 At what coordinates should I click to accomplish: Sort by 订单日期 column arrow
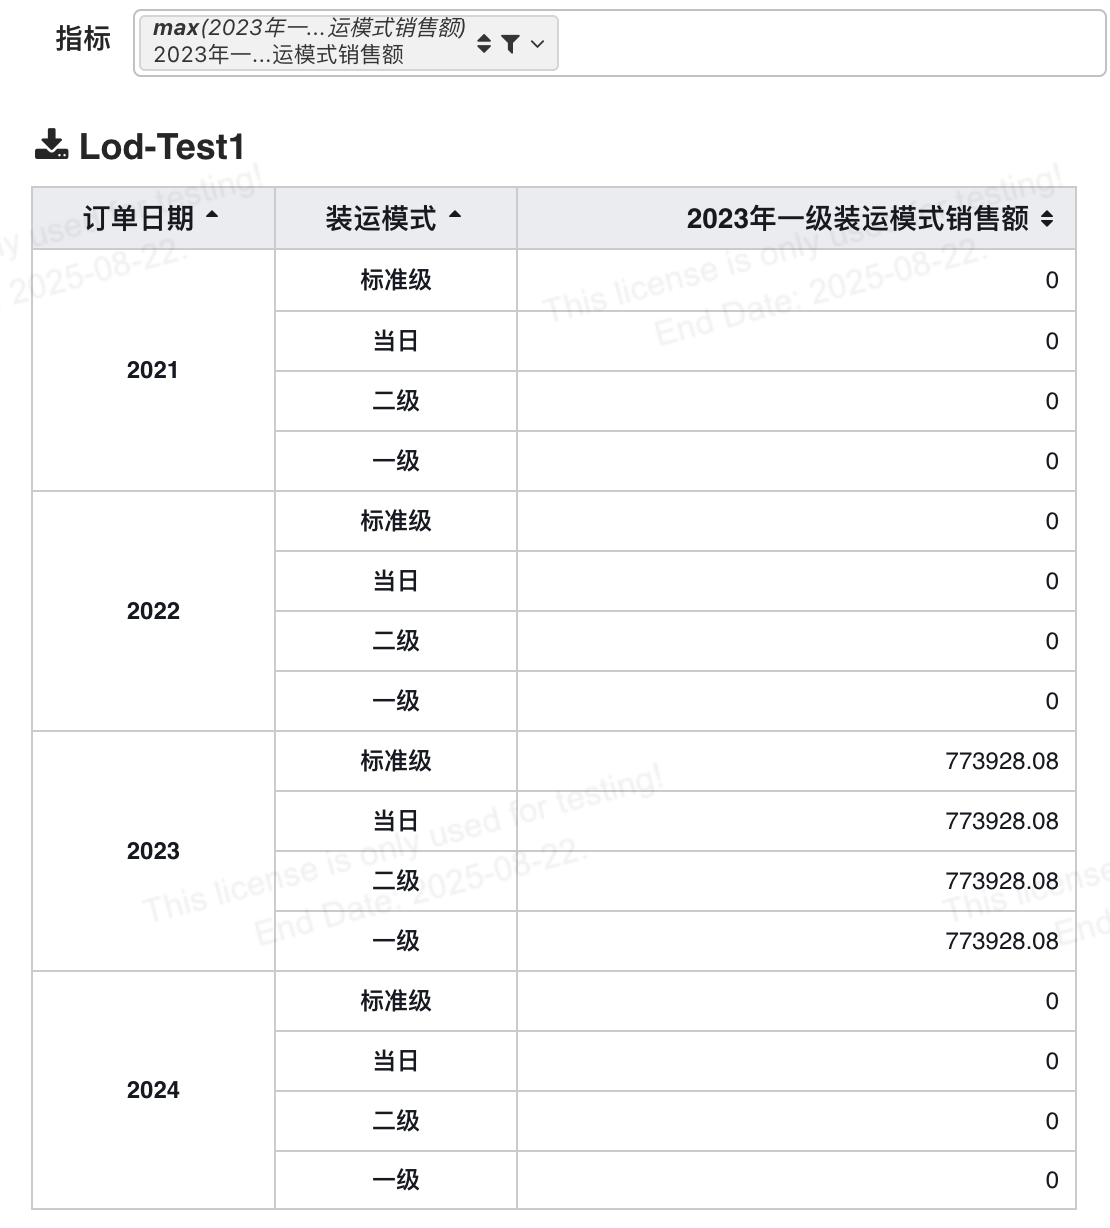212,215
